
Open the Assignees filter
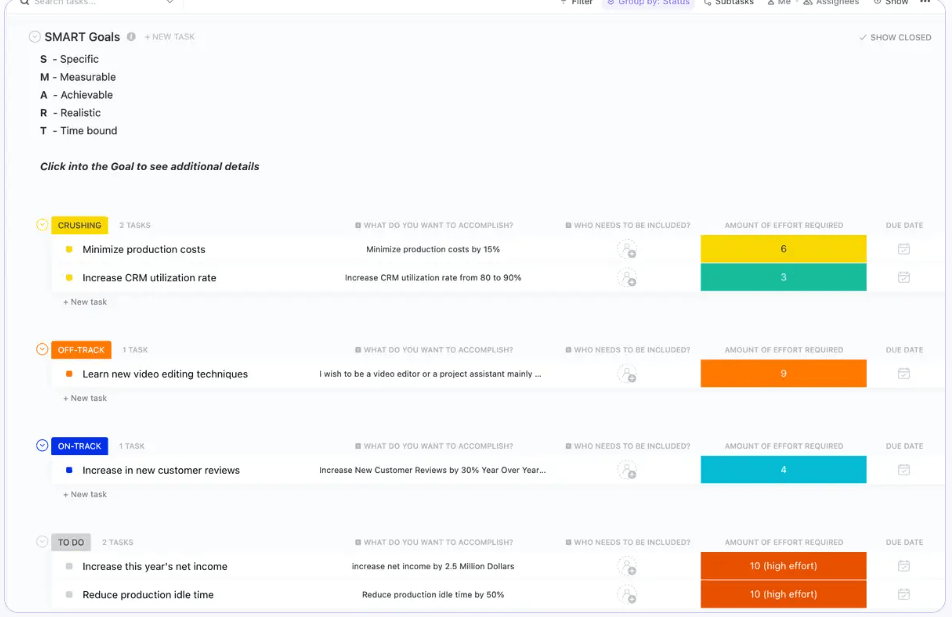[831, 2]
